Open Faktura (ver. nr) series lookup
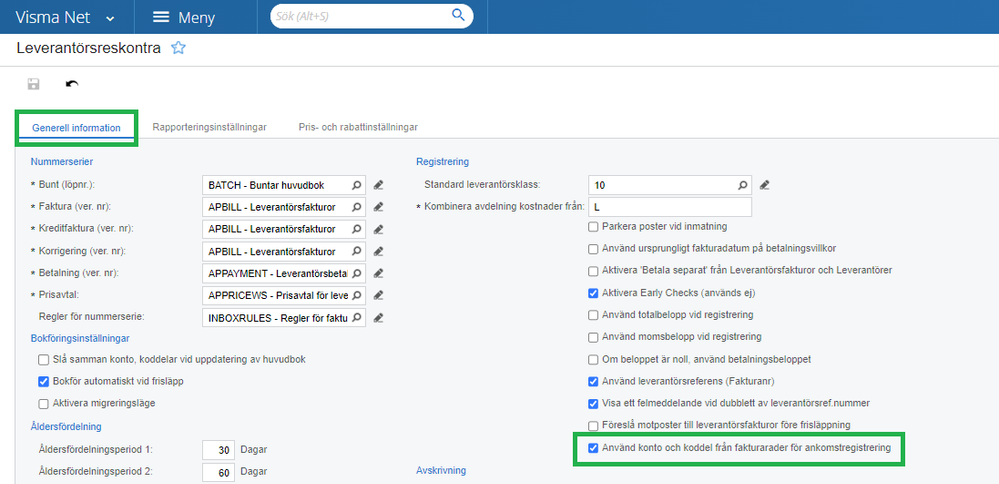Screen dimensions: 999x484 (357, 207)
